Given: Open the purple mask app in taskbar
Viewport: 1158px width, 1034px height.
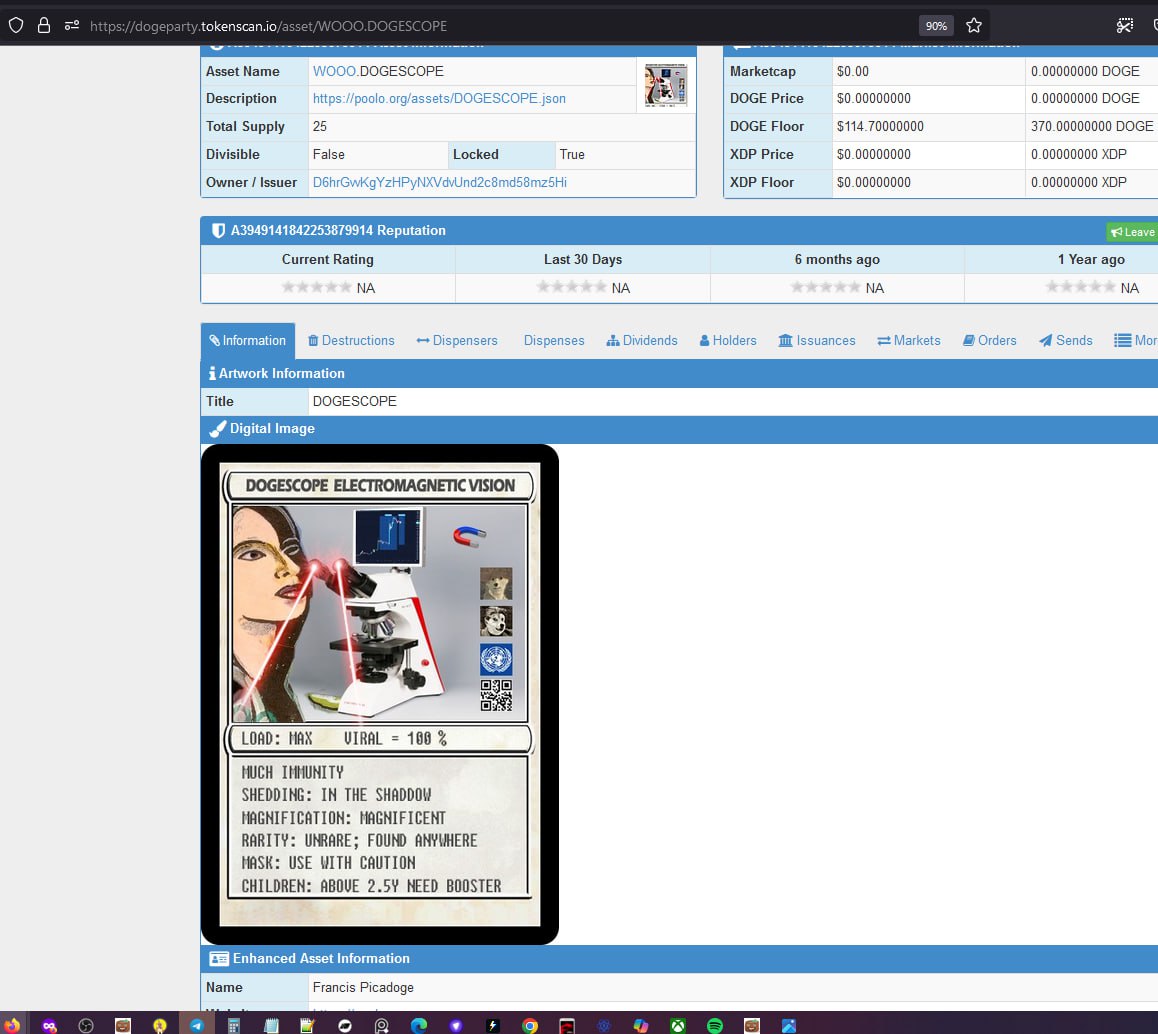Looking at the screenshot, I should pyautogui.click(x=49, y=1025).
